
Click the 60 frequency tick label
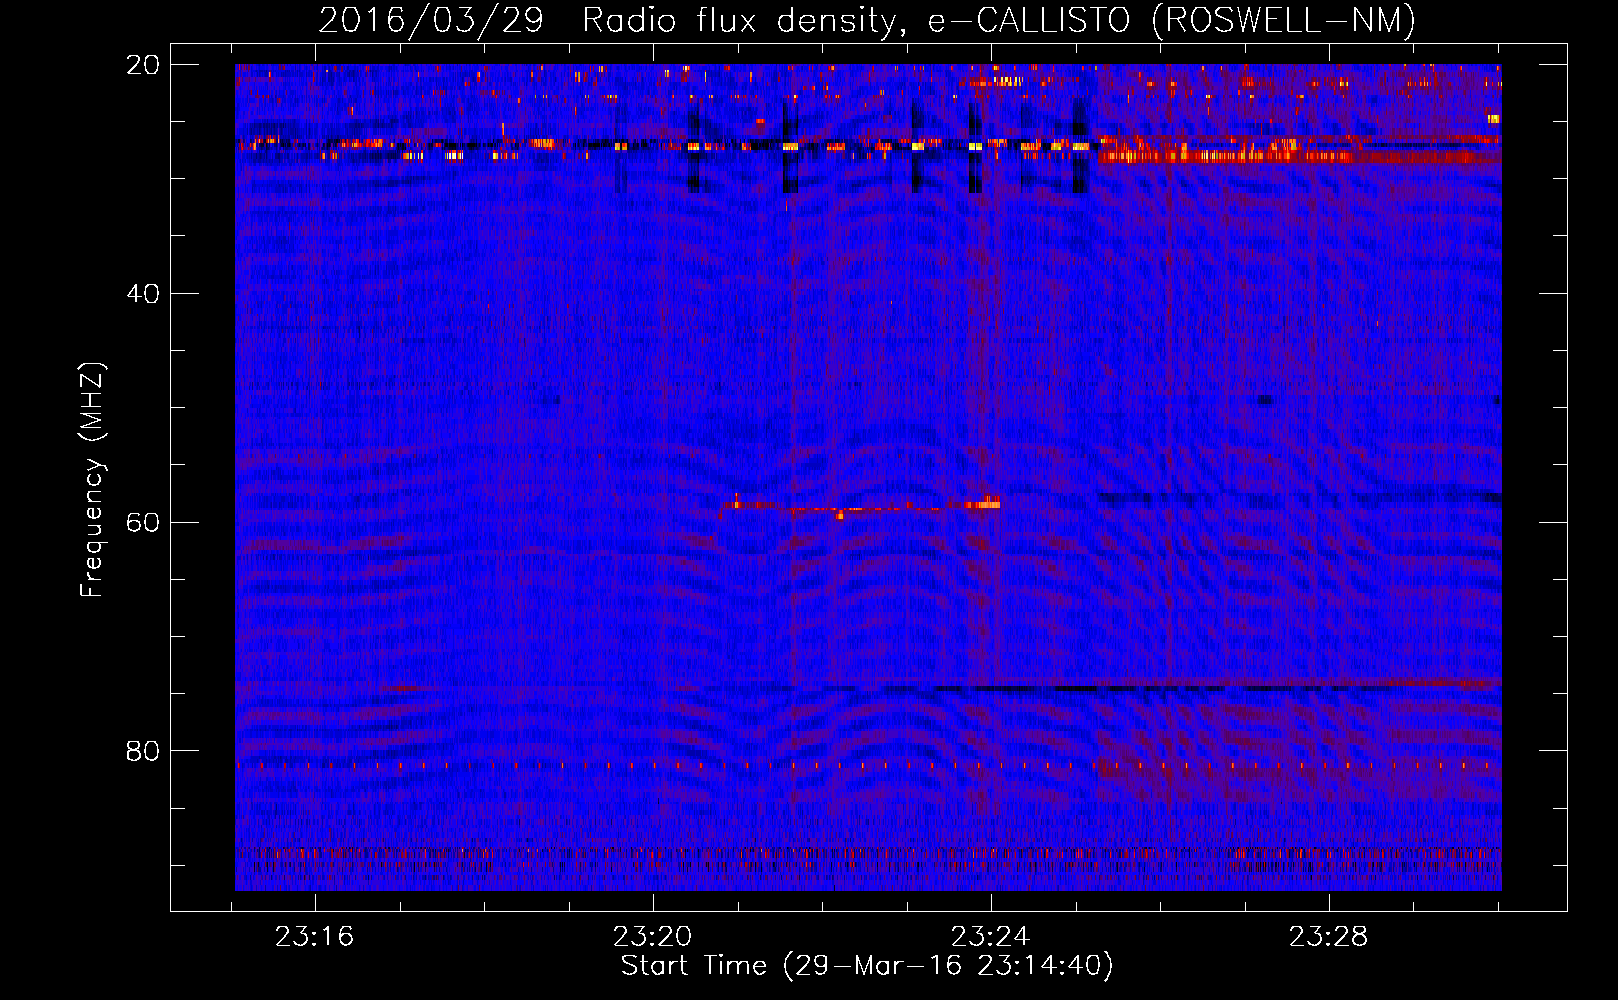click(x=142, y=522)
